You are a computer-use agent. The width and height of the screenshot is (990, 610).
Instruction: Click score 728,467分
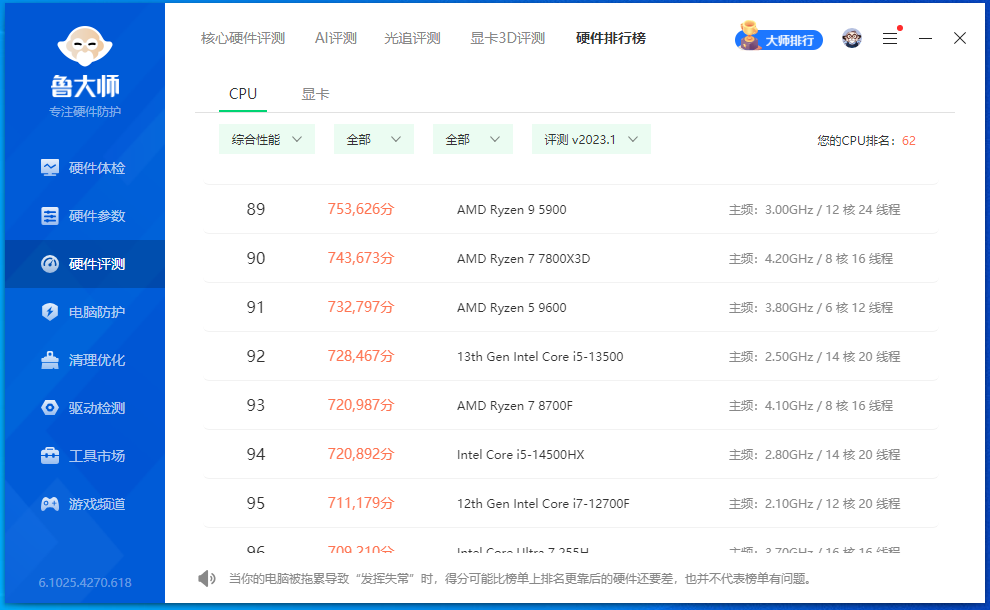pos(361,356)
